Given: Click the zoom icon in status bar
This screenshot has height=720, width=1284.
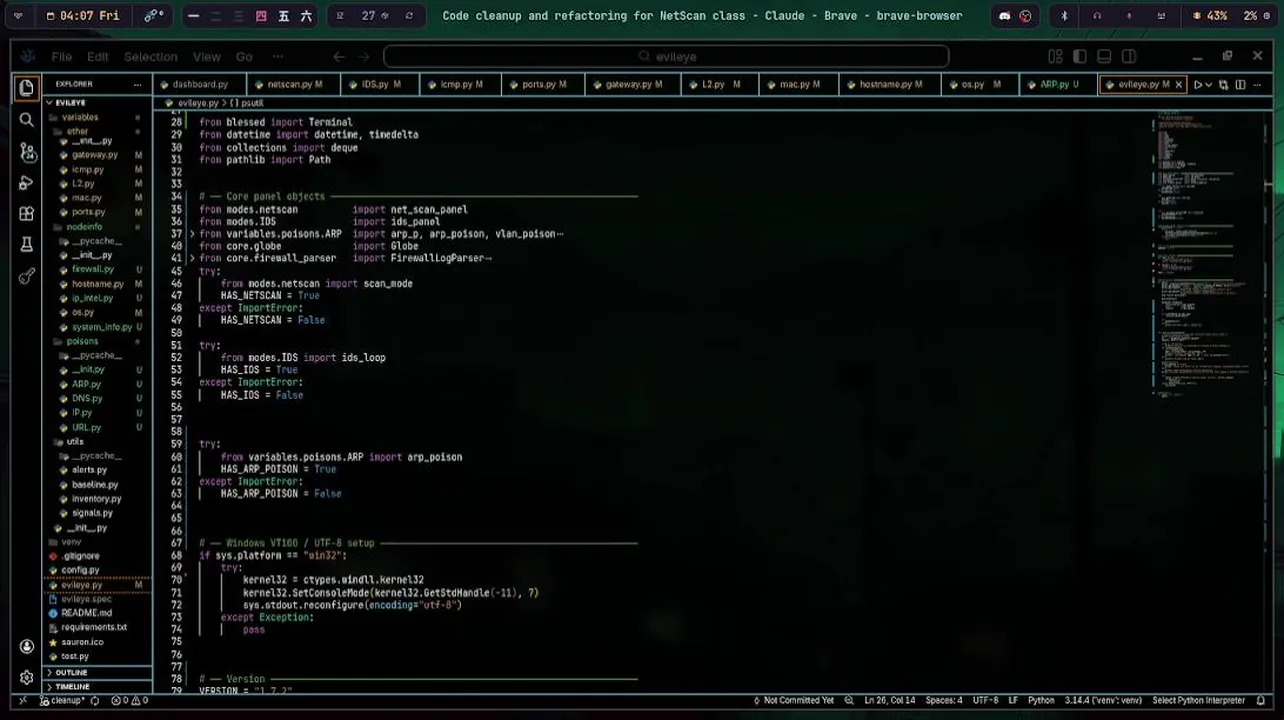Looking at the screenshot, I should (x=849, y=700).
